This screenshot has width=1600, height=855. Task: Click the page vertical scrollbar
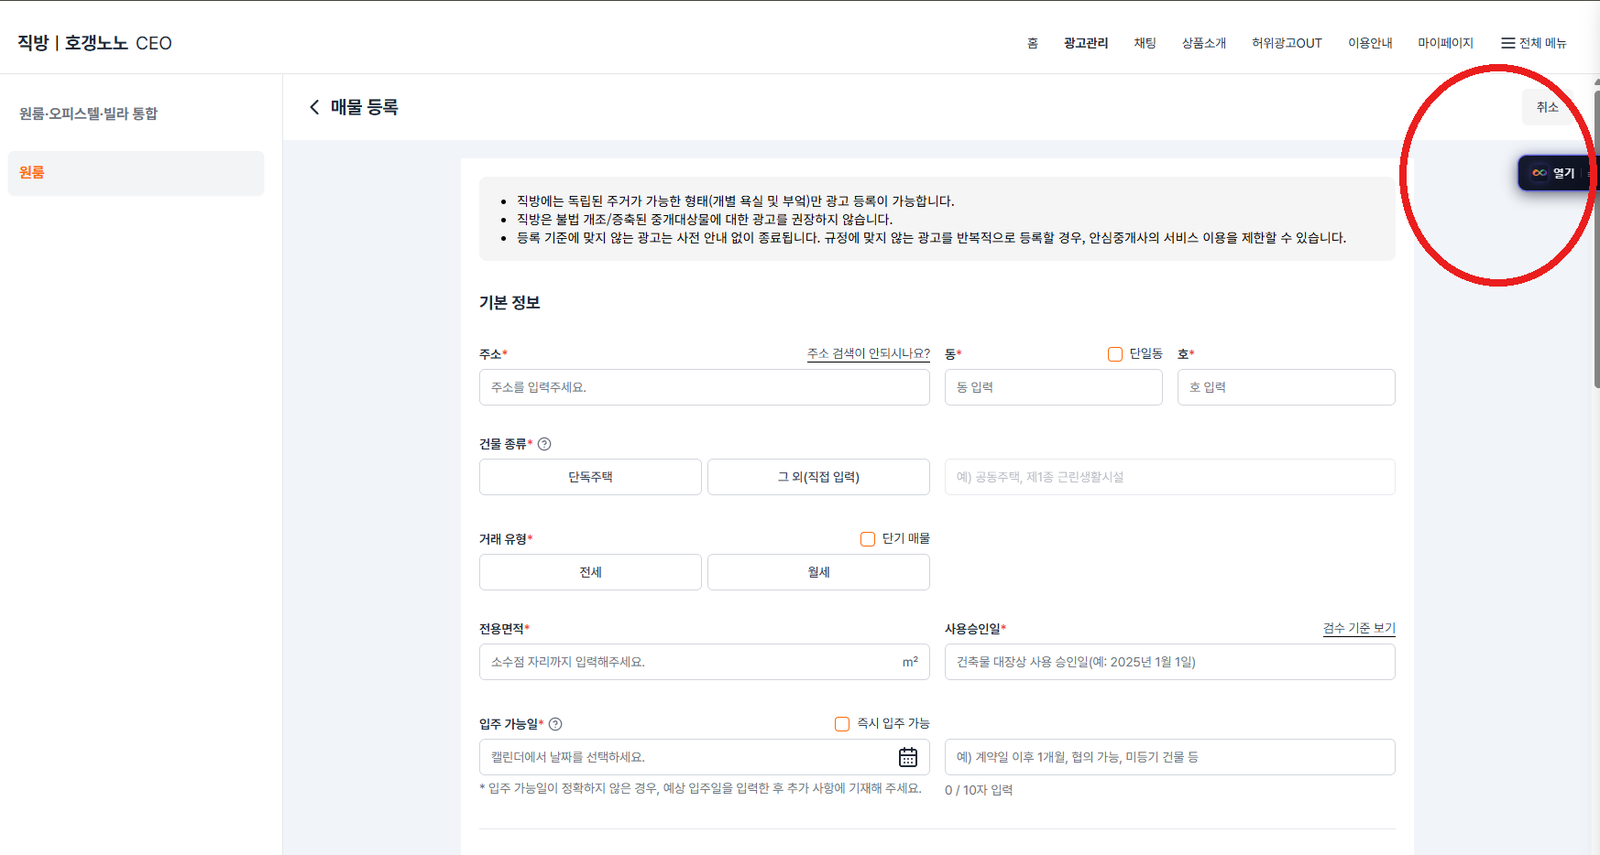[1596, 240]
